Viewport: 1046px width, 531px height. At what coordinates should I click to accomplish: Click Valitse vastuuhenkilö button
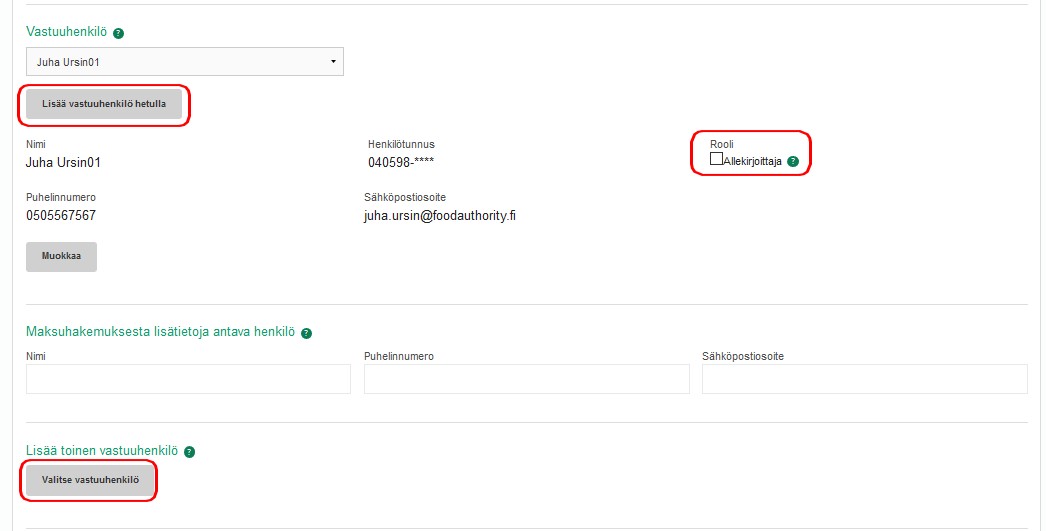[90, 480]
